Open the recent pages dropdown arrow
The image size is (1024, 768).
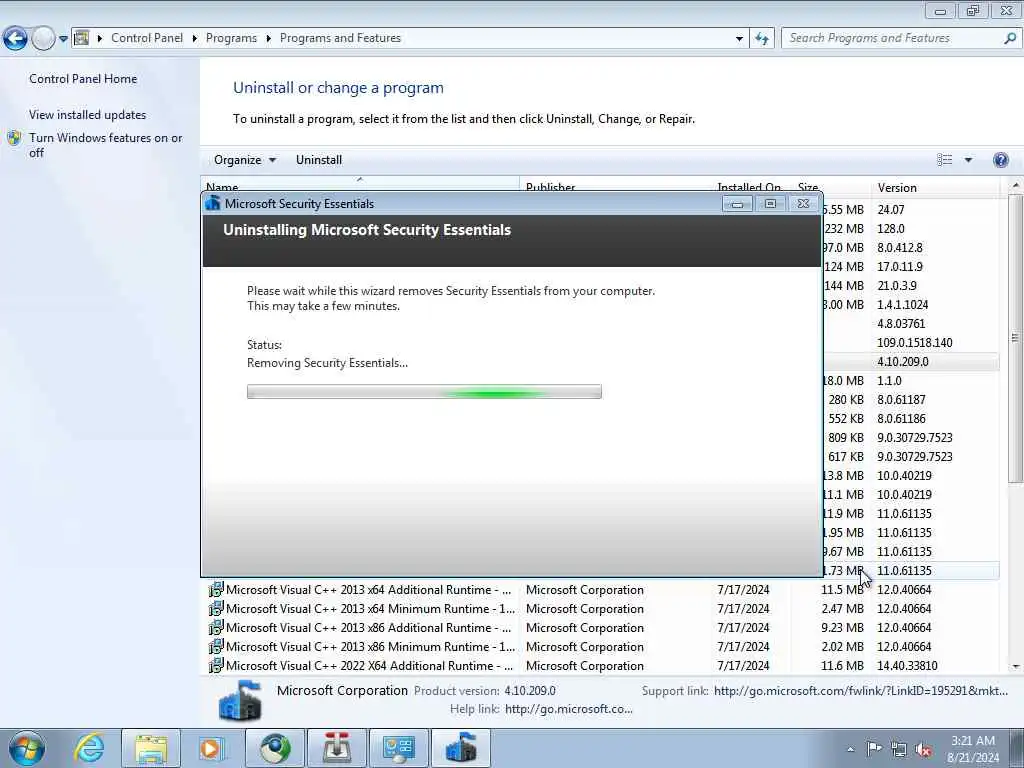click(63, 39)
